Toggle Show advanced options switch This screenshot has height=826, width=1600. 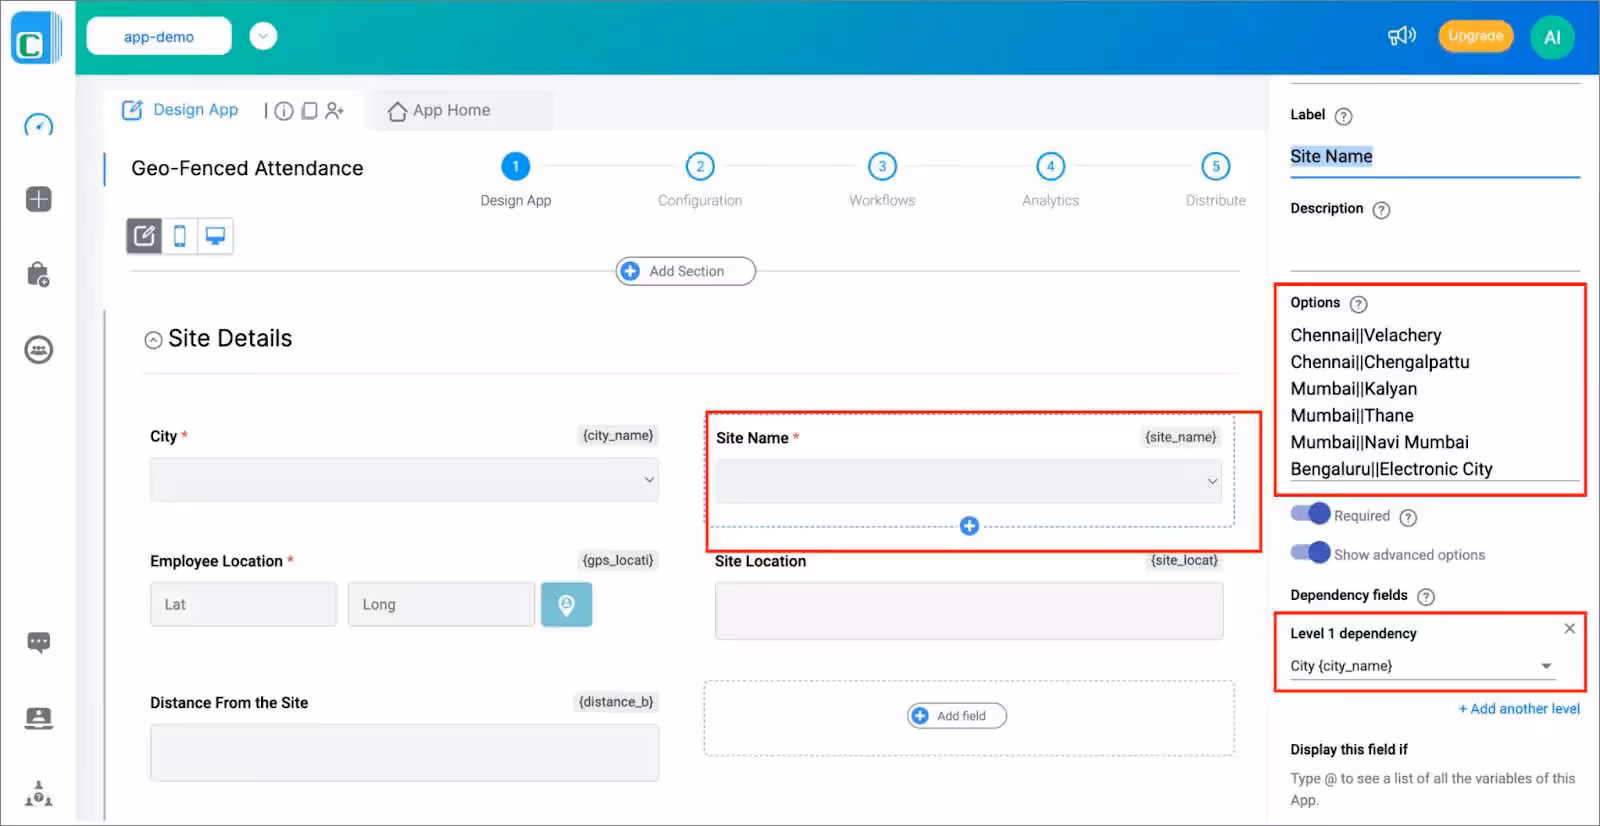pyautogui.click(x=1310, y=552)
